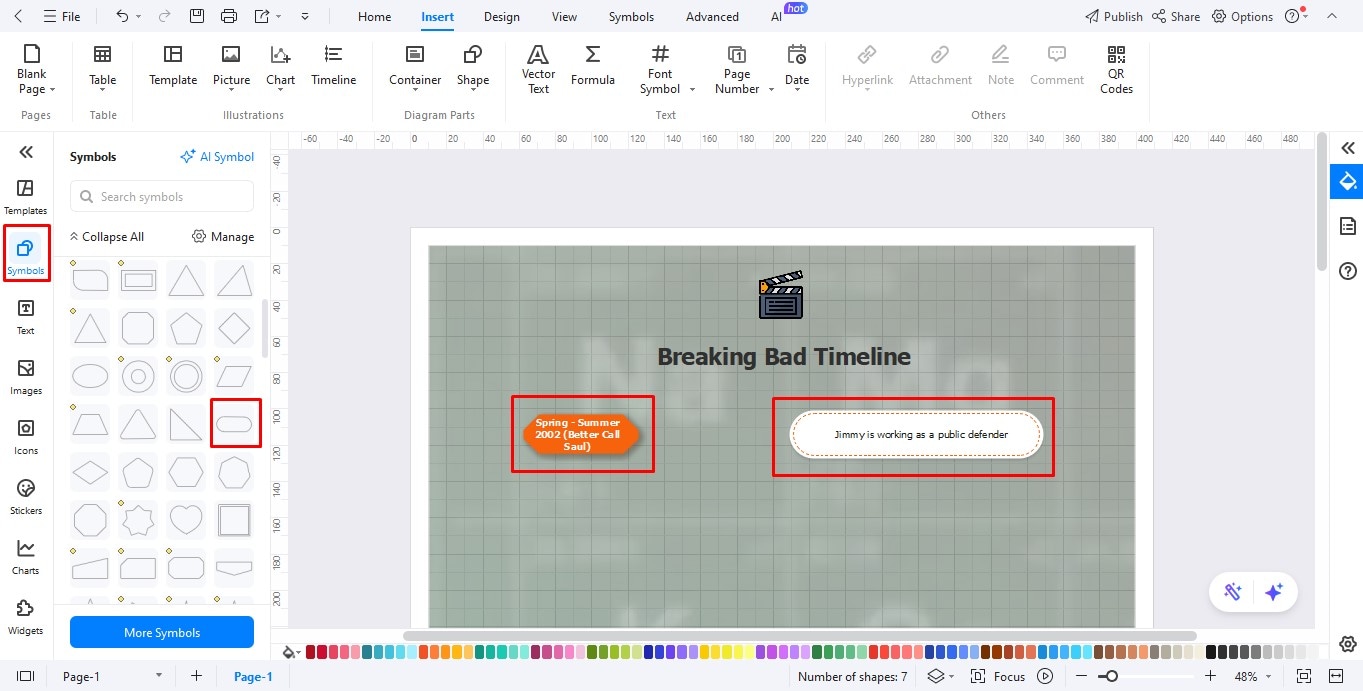Open the Stickers sidebar panel

[x=26, y=497]
